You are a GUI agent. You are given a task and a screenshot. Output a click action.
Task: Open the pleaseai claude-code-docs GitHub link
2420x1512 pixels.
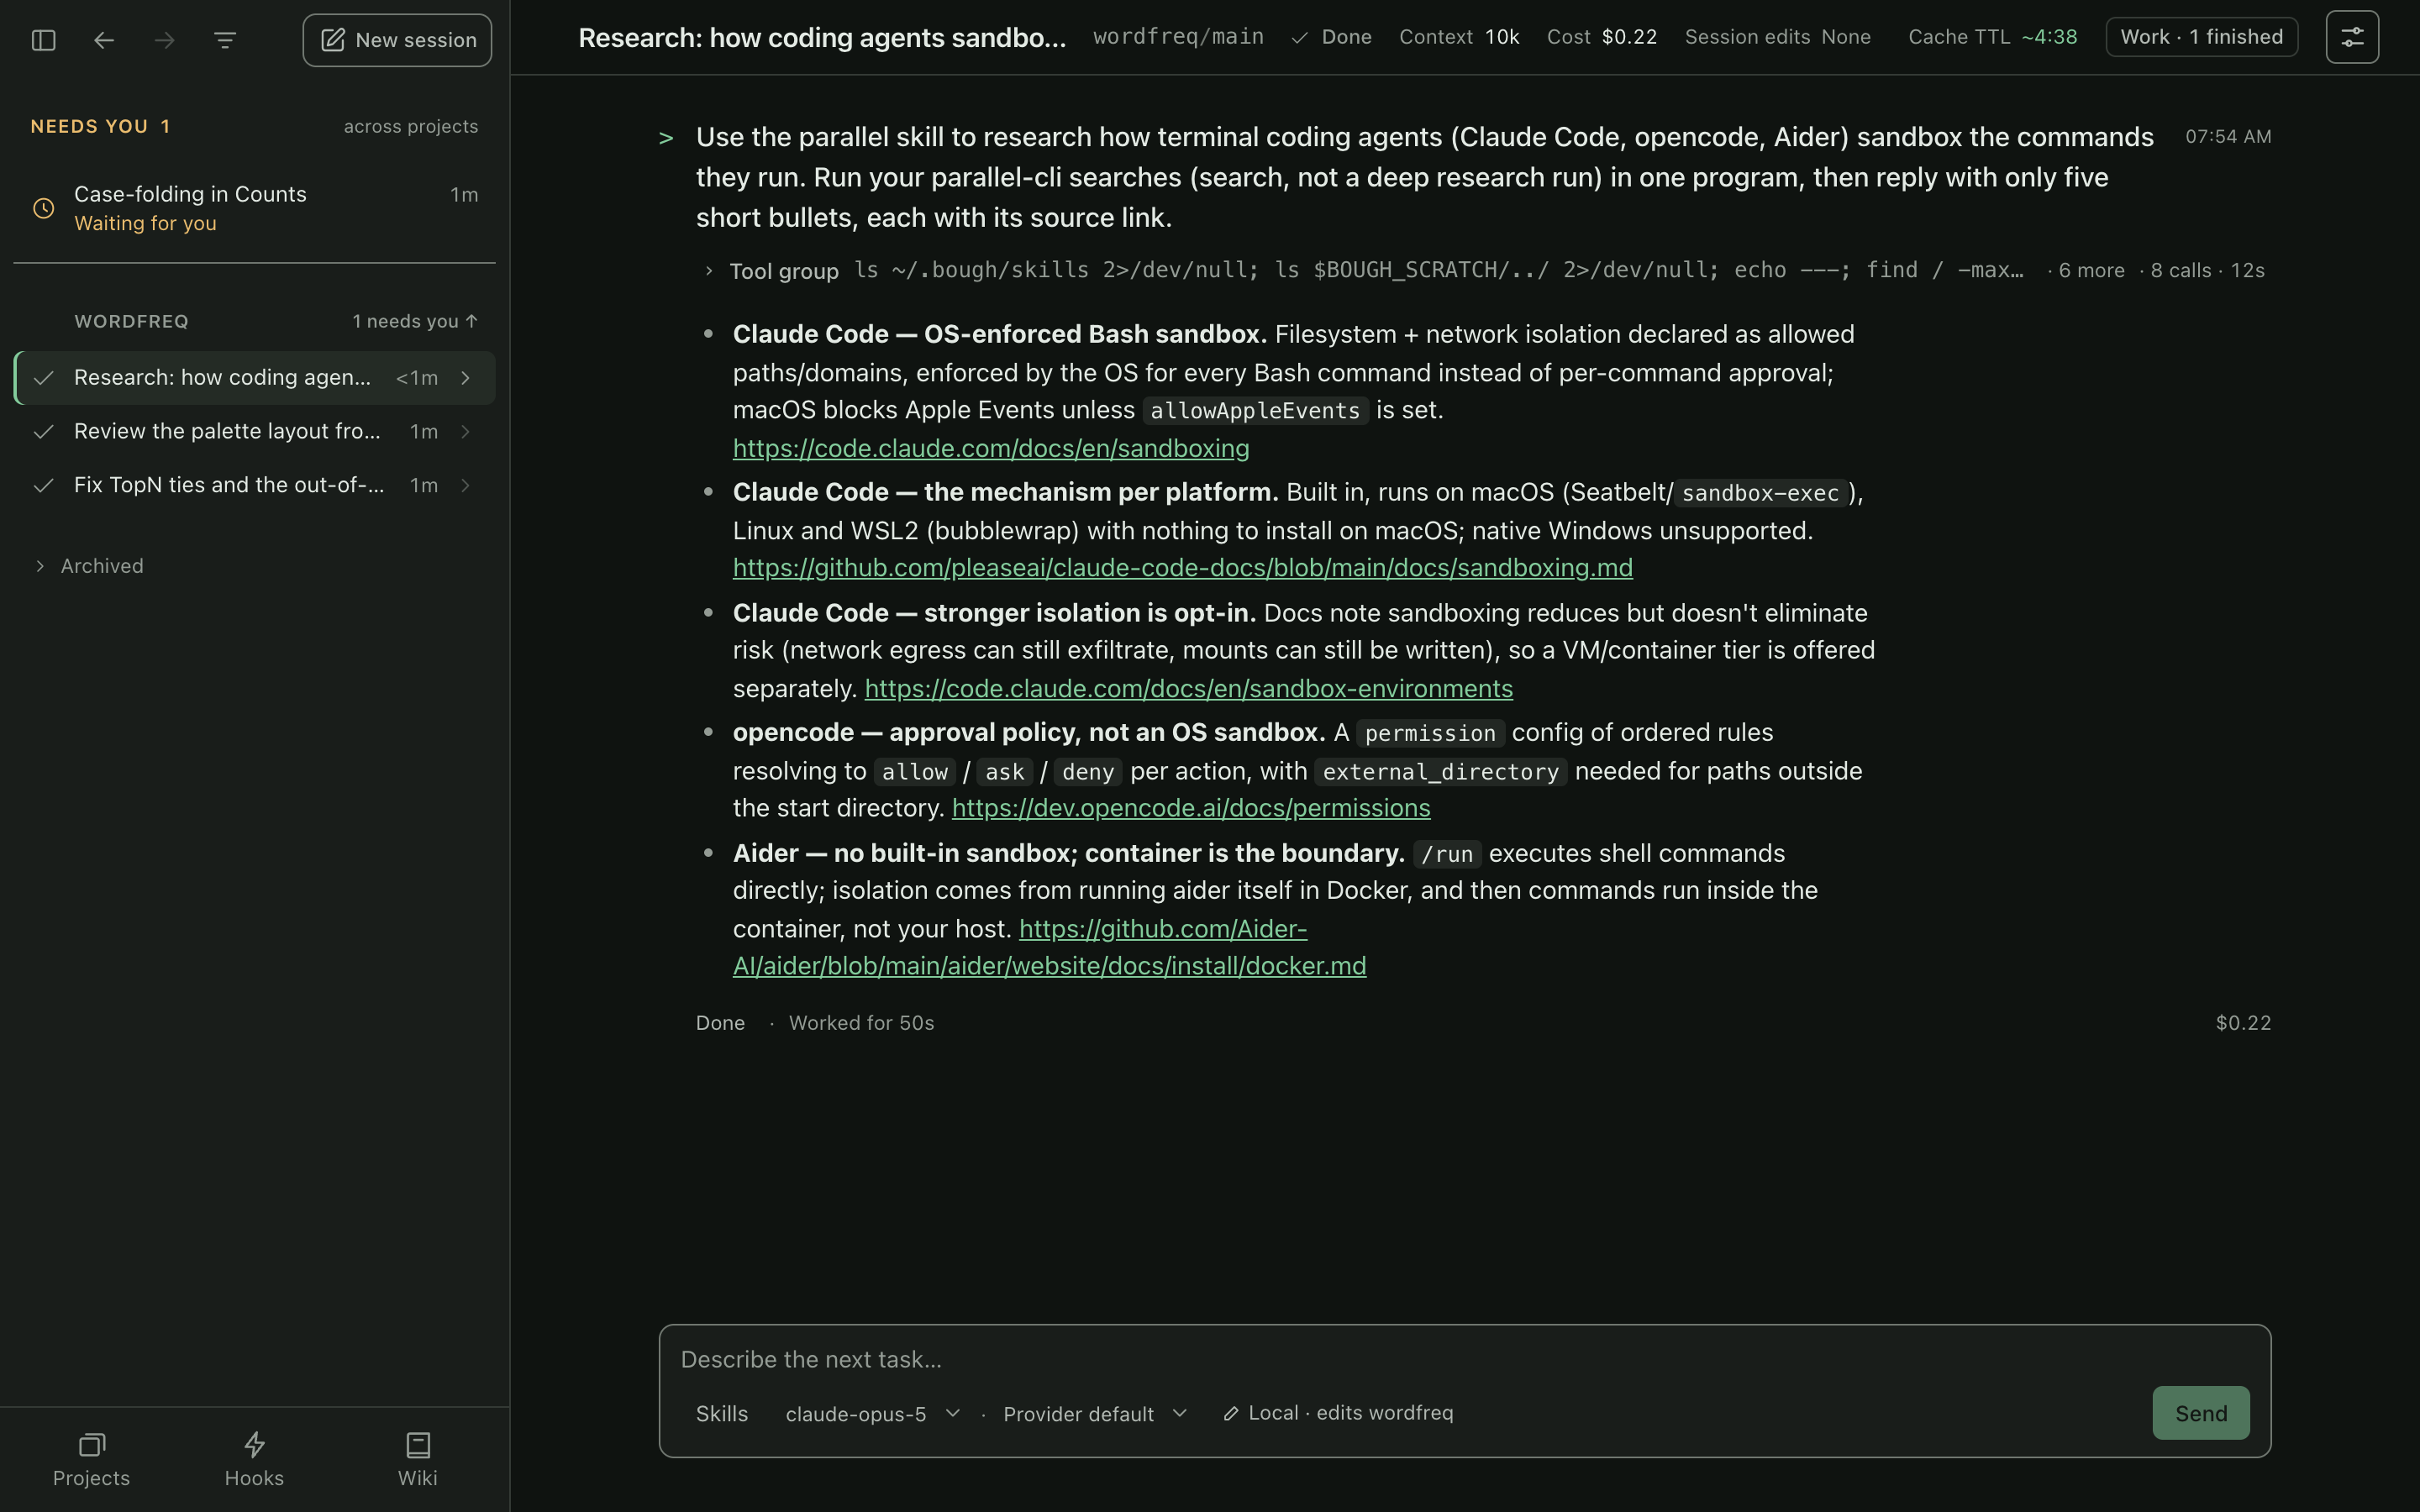pyautogui.click(x=1183, y=567)
